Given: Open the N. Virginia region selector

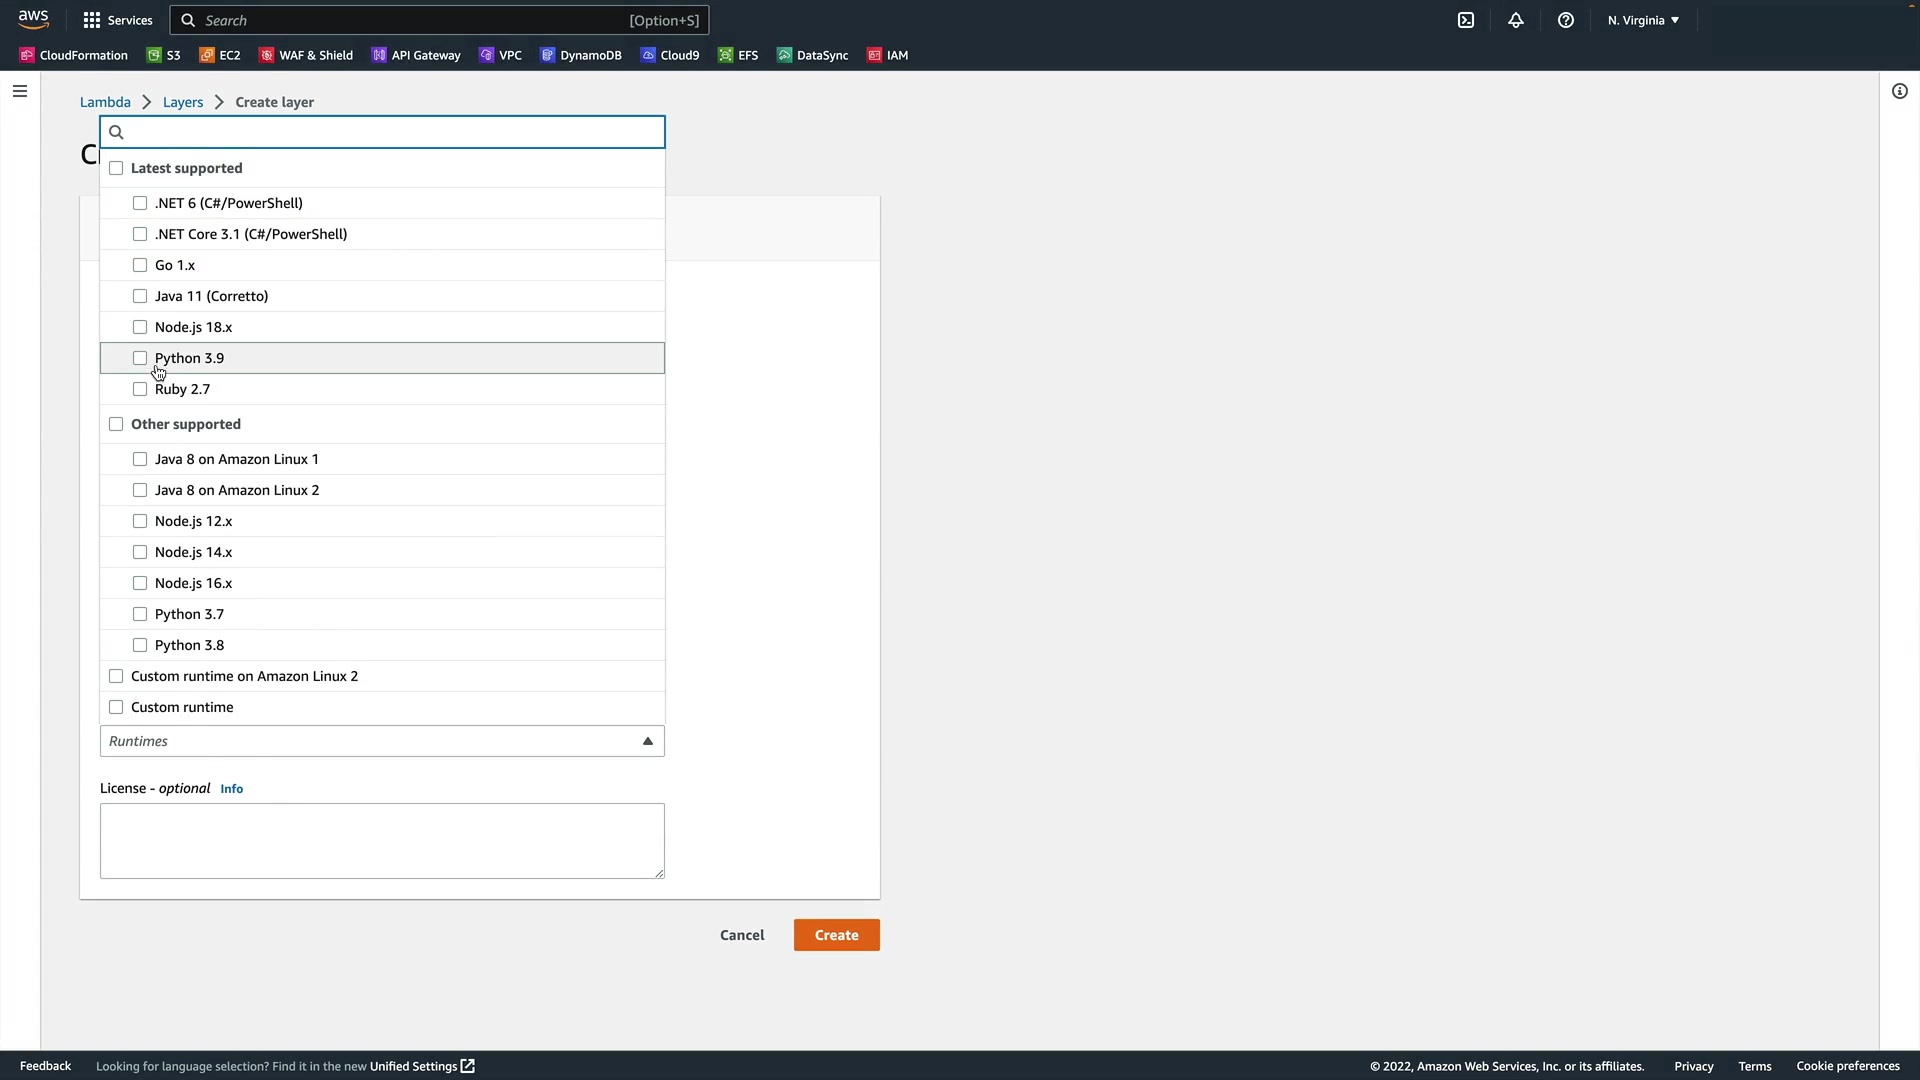Looking at the screenshot, I should coord(1643,20).
